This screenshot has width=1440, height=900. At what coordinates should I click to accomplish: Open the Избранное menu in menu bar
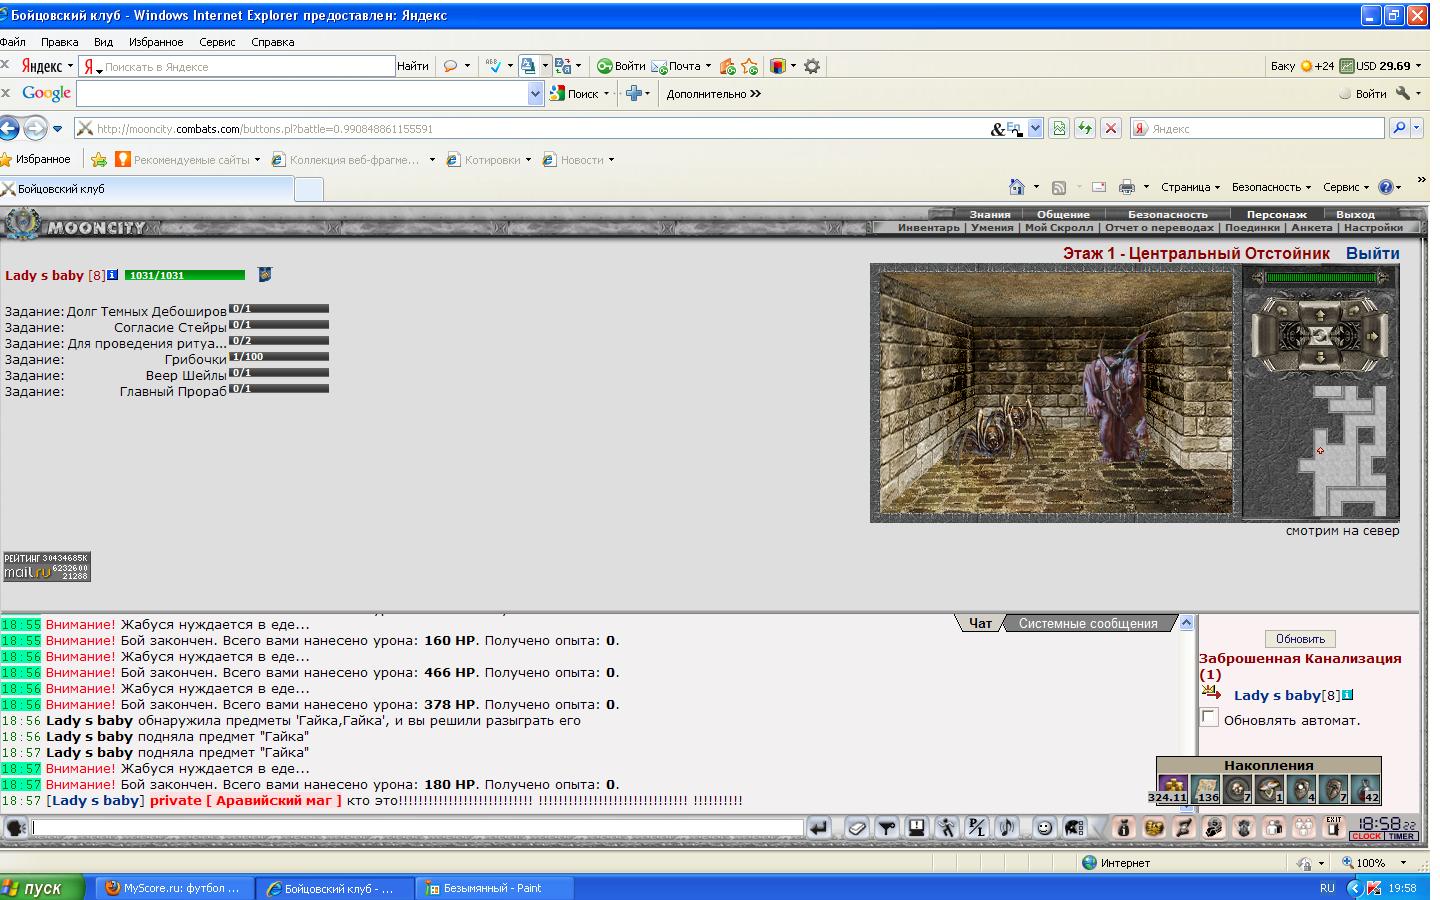[x=156, y=42]
